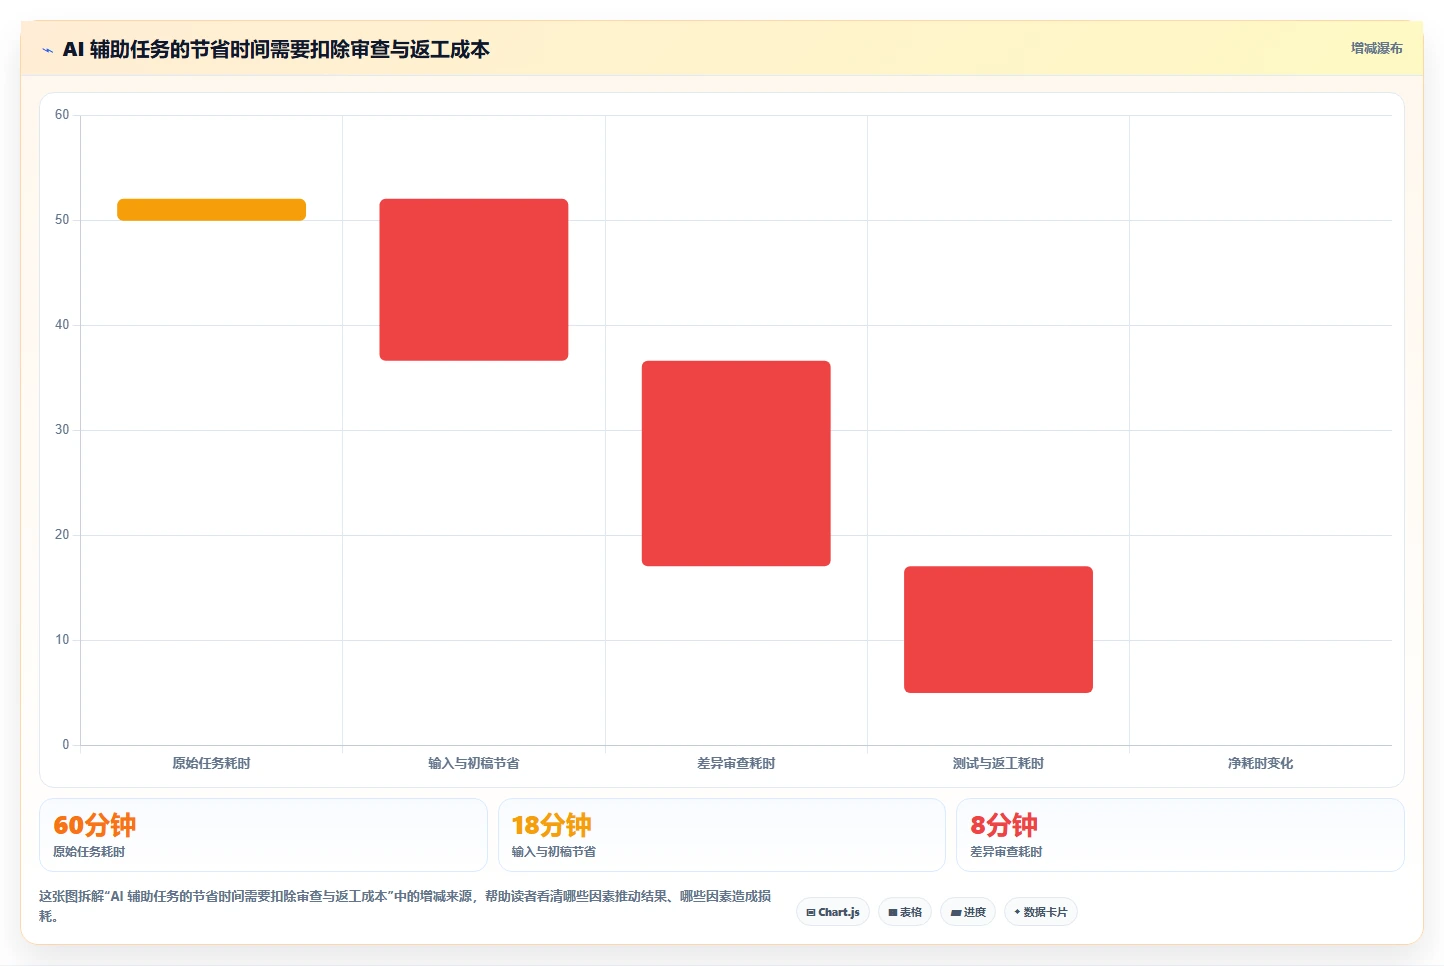
Task: Click the 输入与初稿节省 axis label under chart
Action: [x=474, y=763]
